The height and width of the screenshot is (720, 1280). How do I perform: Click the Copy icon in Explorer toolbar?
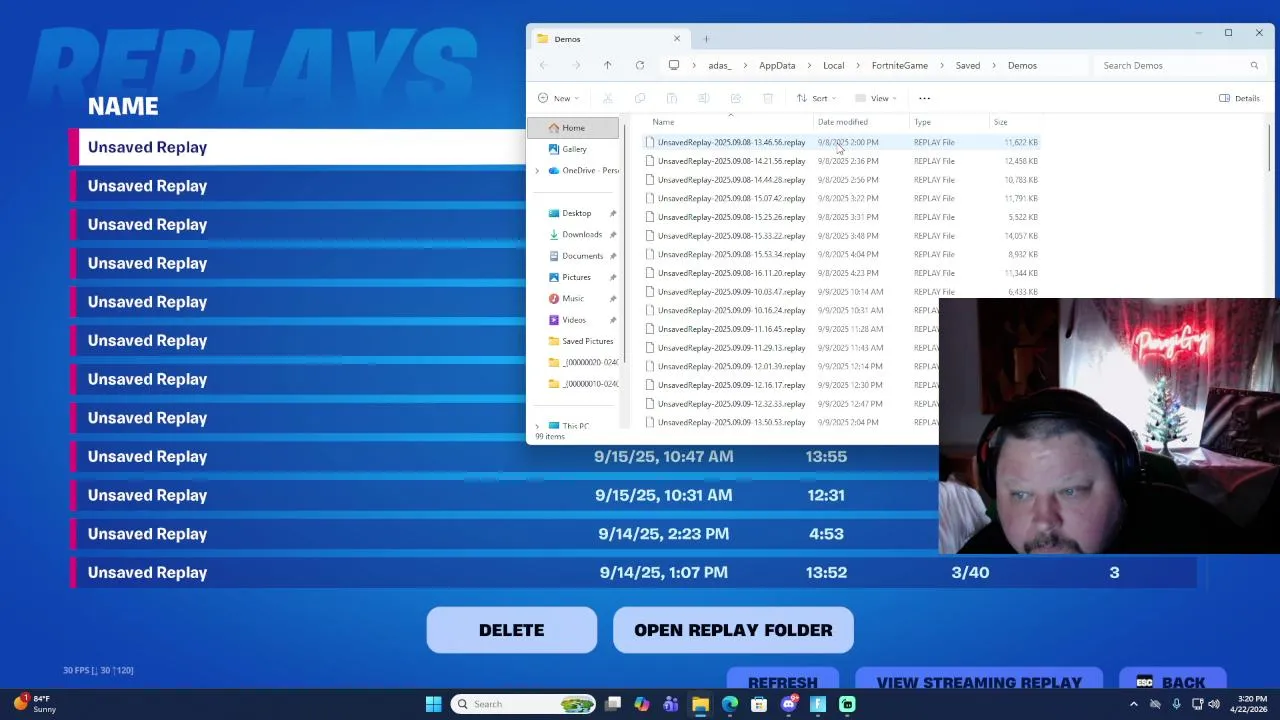640,98
